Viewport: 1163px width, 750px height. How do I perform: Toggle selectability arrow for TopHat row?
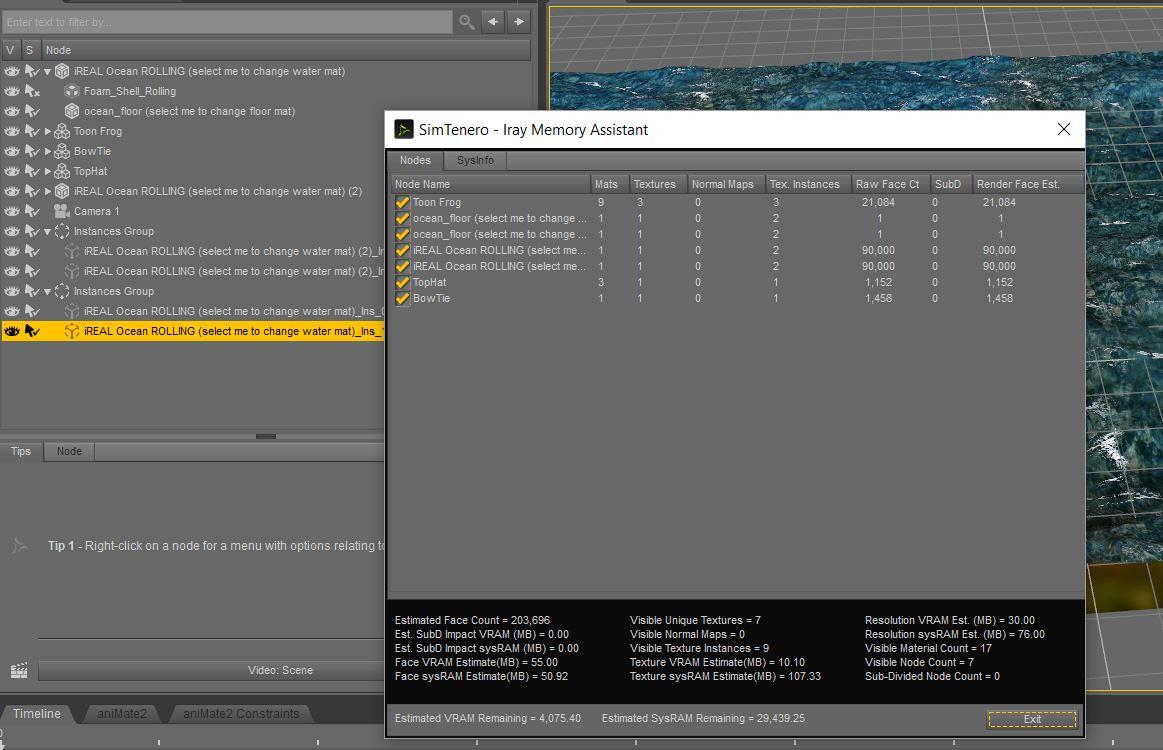point(32,171)
